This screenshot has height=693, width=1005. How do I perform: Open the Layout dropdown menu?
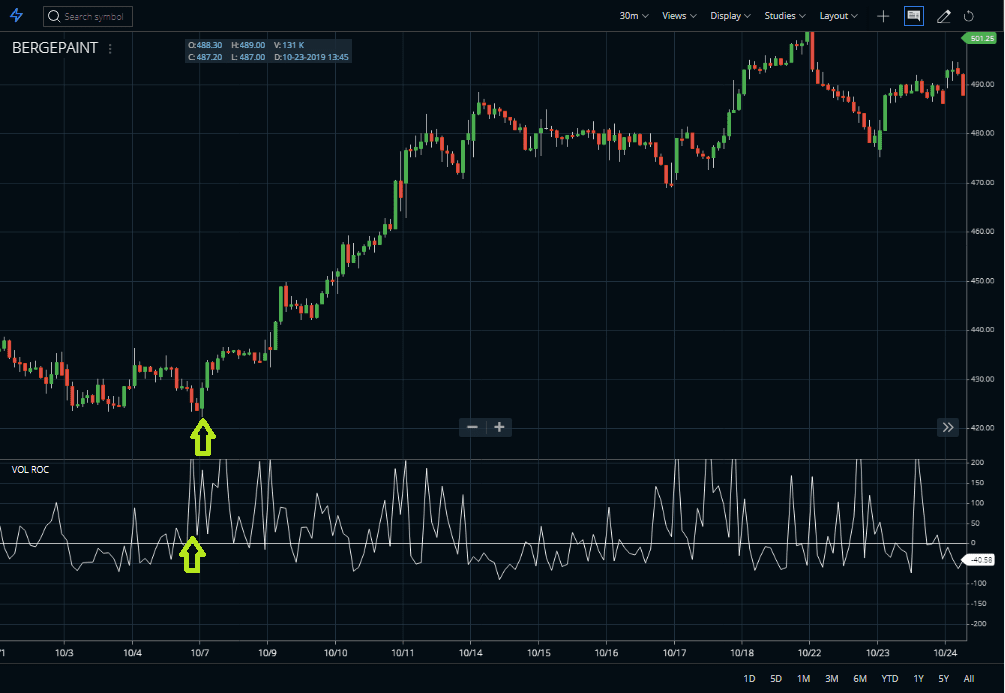[x=838, y=15]
